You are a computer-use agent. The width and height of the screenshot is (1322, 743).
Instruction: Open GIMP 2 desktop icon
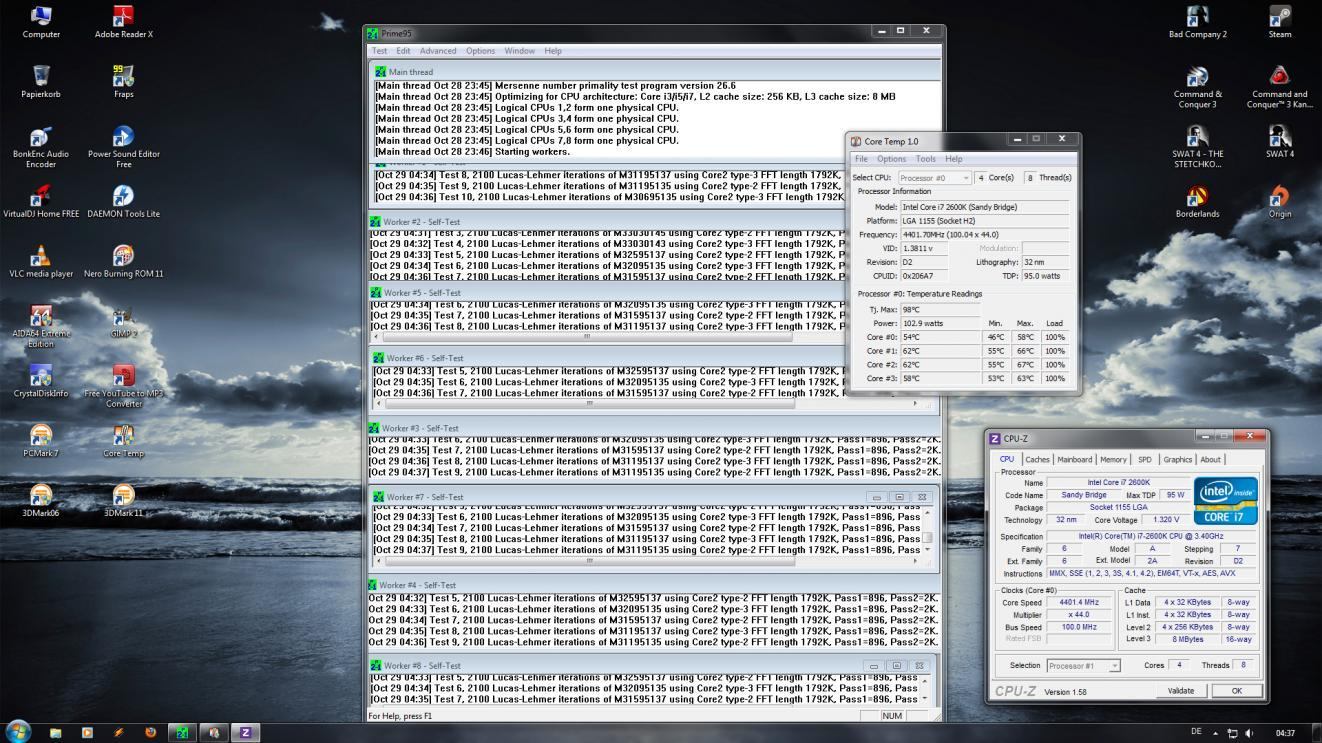click(x=123, y=321)
